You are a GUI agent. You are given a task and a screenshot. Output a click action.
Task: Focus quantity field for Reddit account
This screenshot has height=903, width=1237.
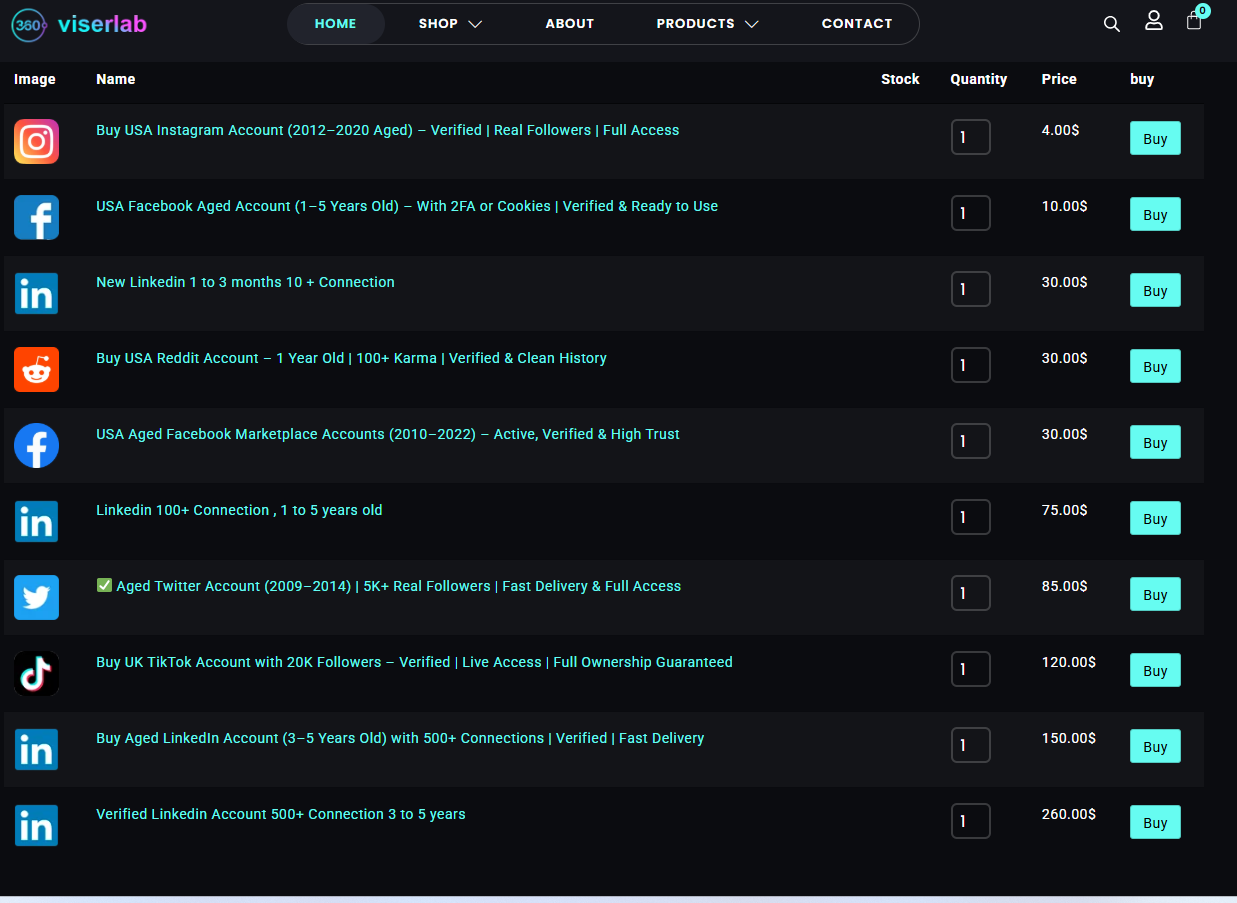(x=971, y=365)
